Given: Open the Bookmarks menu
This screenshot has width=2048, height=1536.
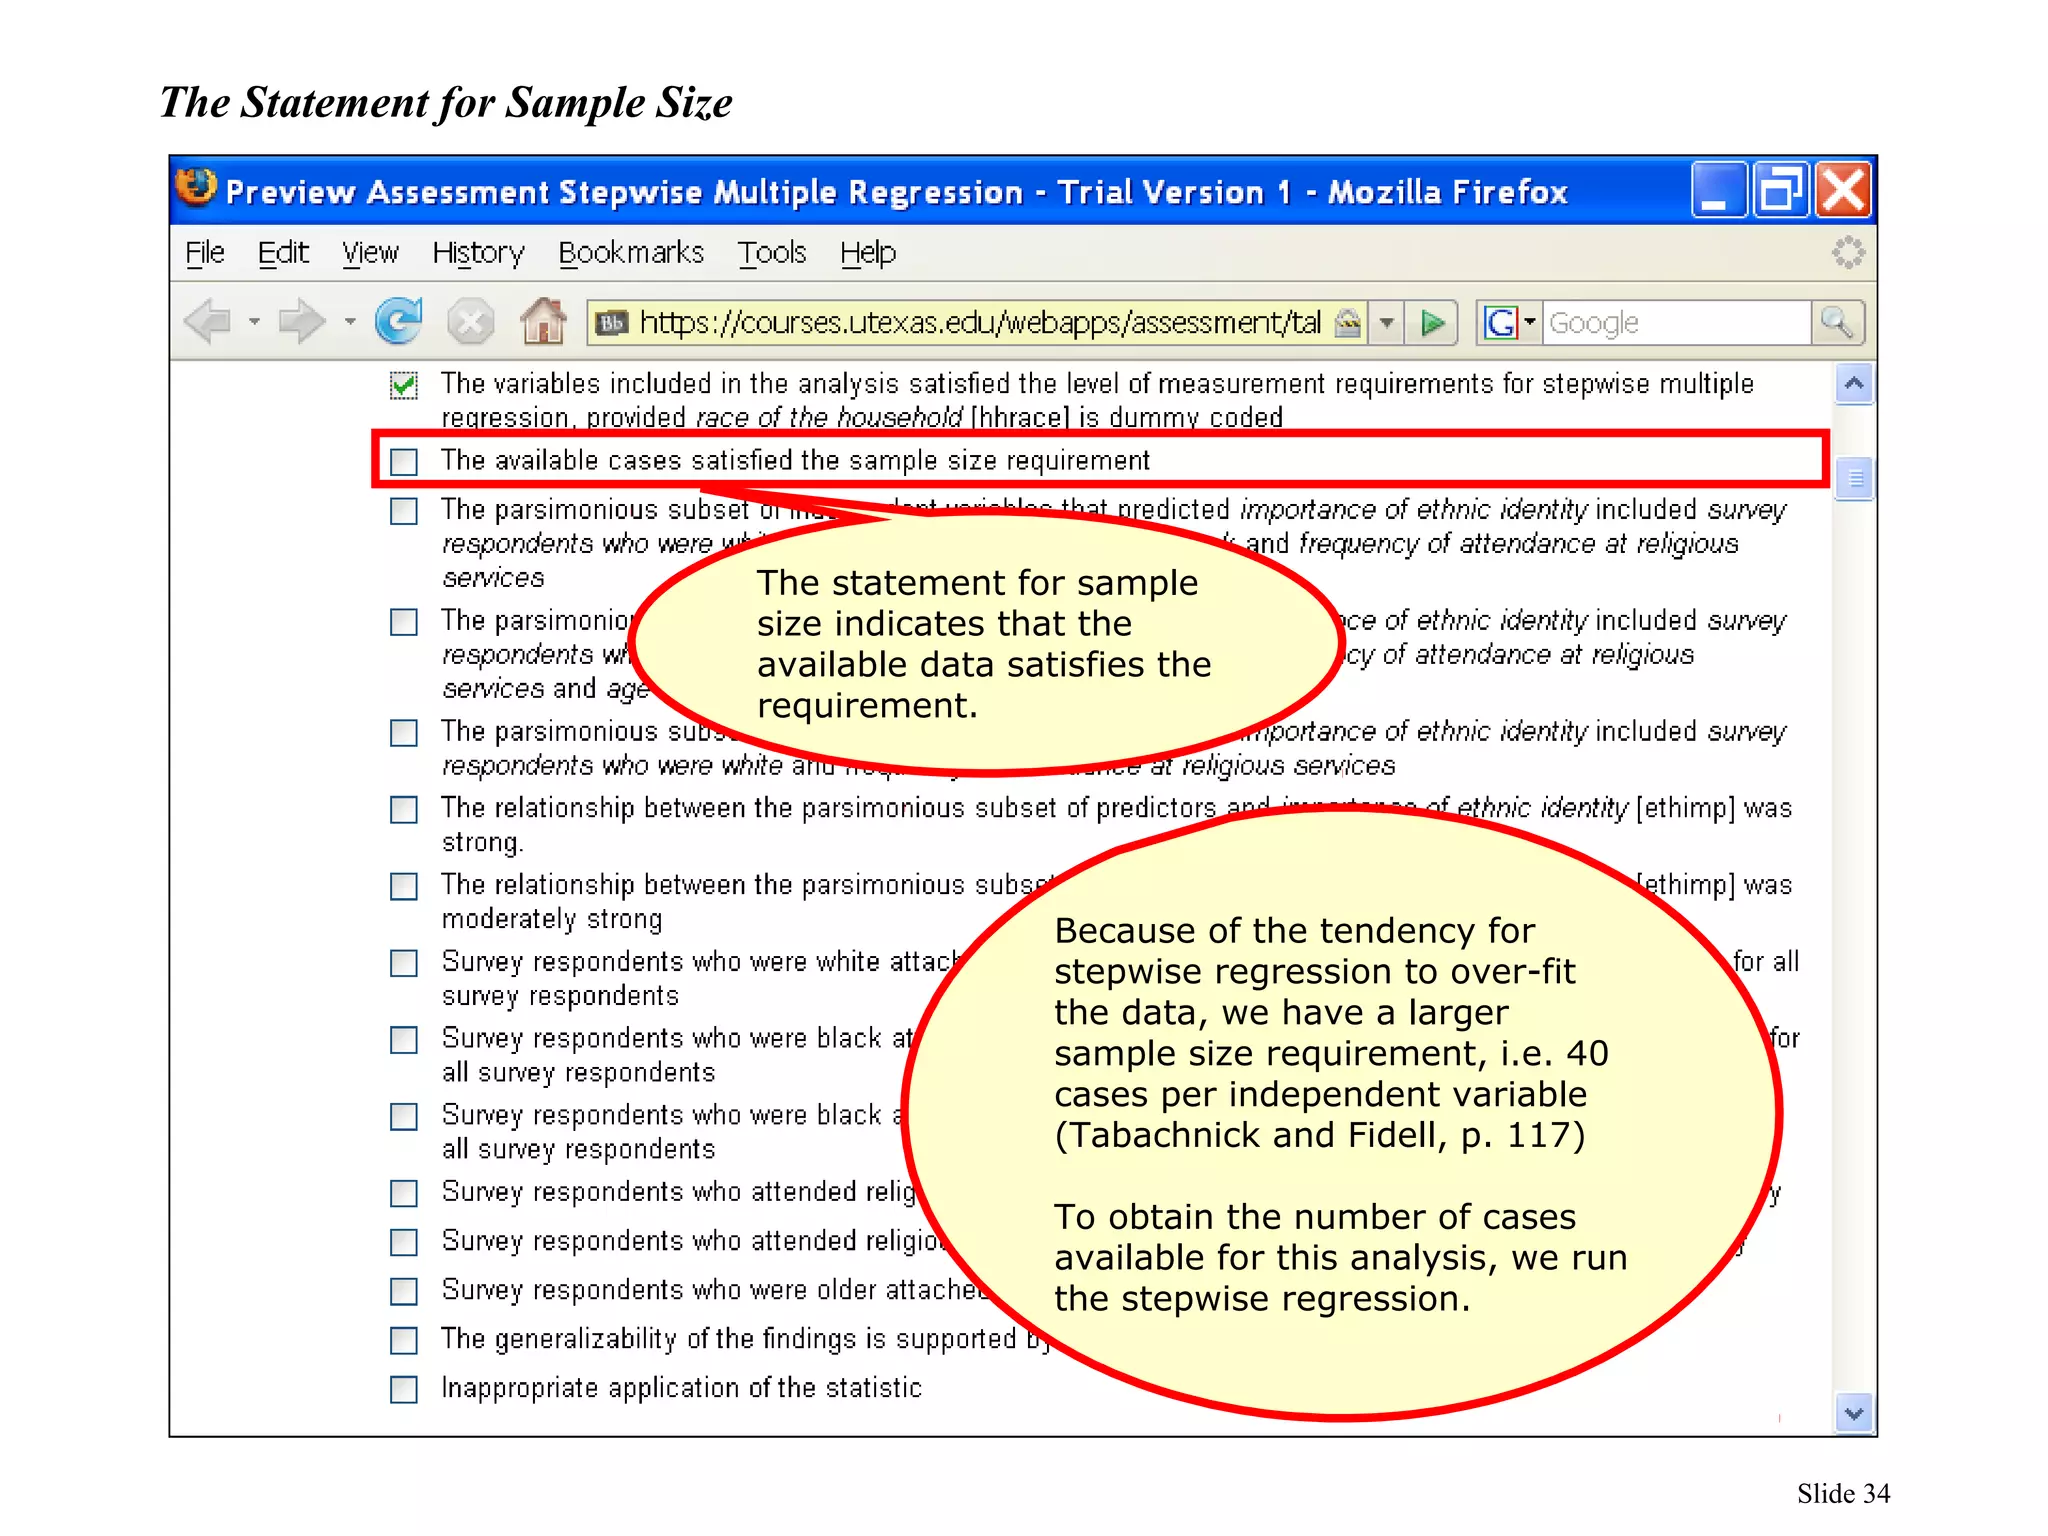Looking at the screenshot, I should 631,253.
